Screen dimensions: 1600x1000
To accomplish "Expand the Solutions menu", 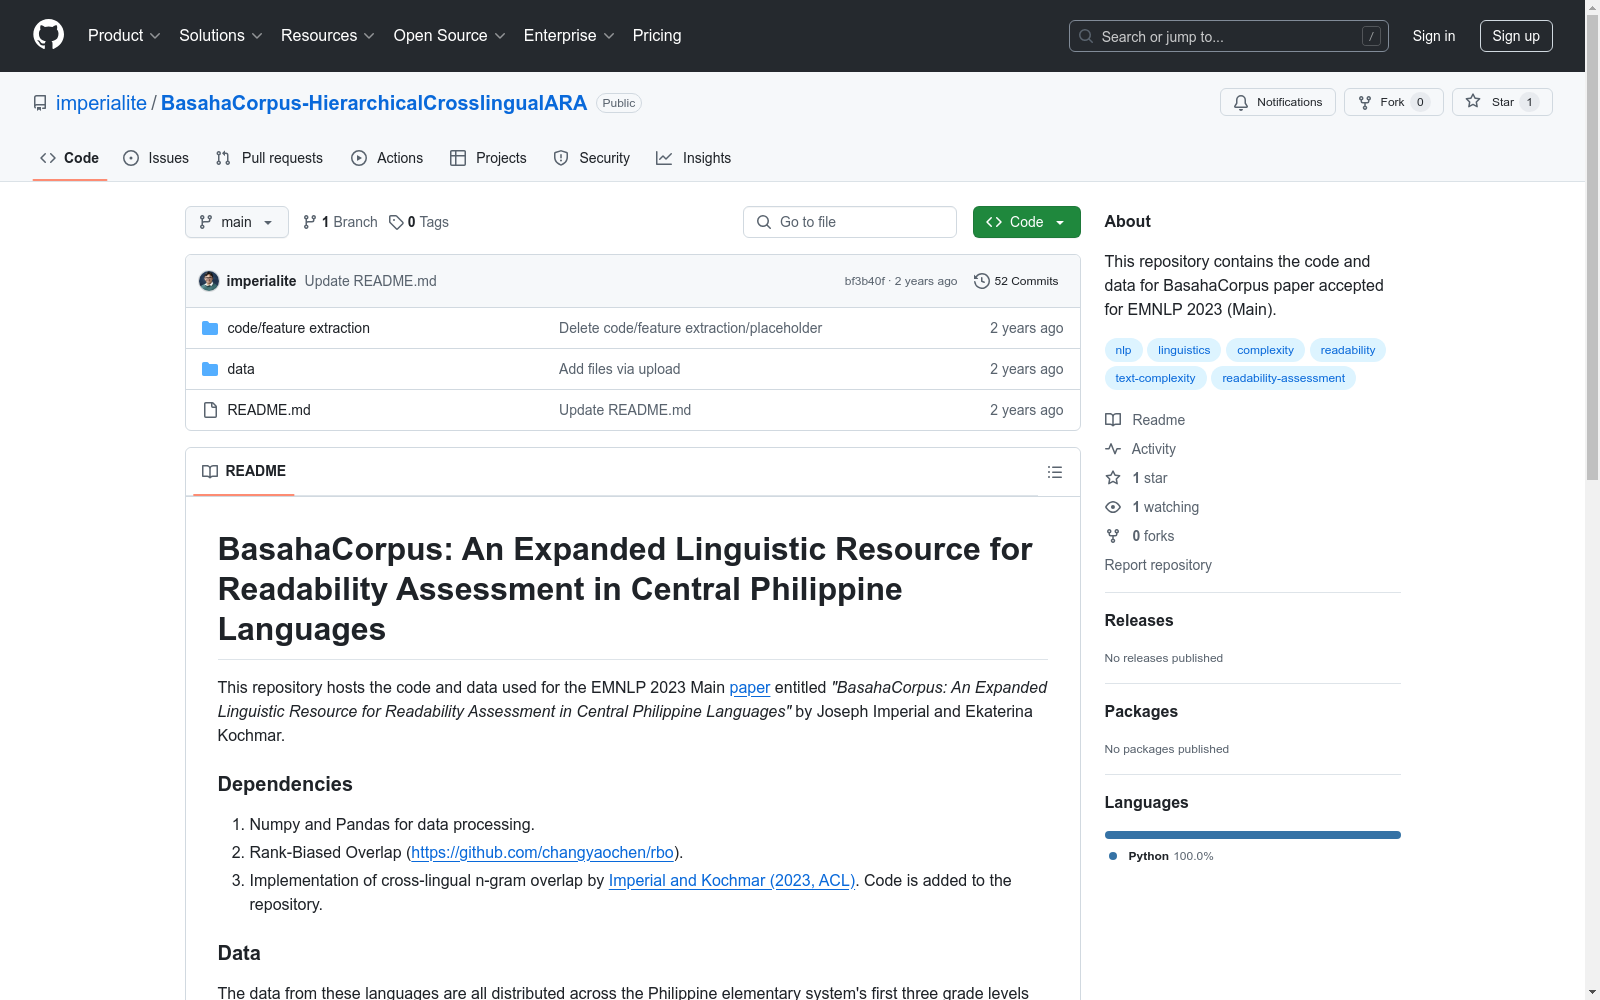I will [x=221, y=36].
